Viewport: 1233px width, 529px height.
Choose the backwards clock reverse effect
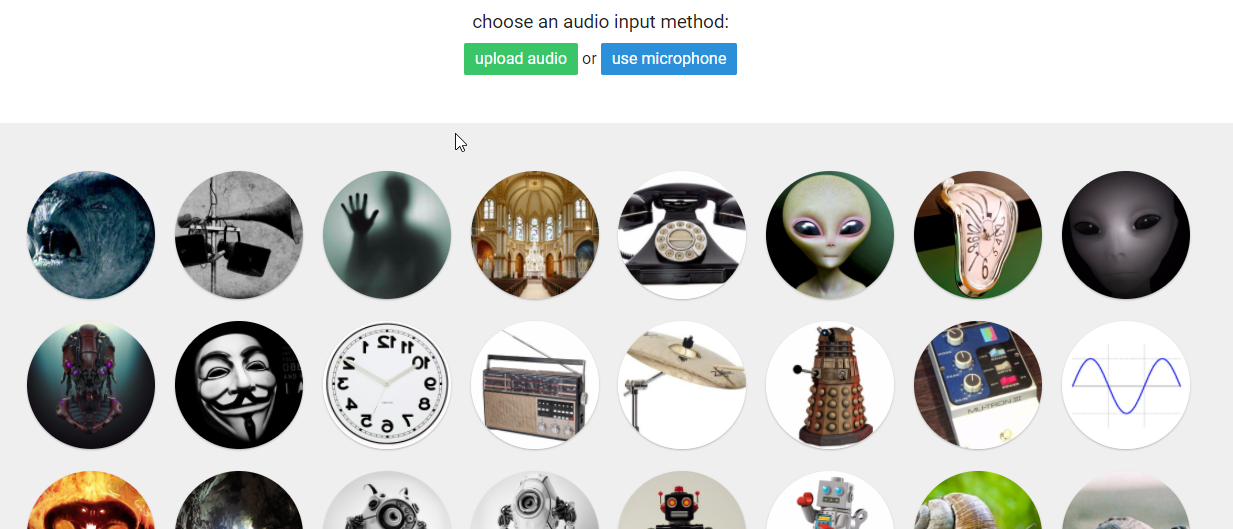(387, 385)
